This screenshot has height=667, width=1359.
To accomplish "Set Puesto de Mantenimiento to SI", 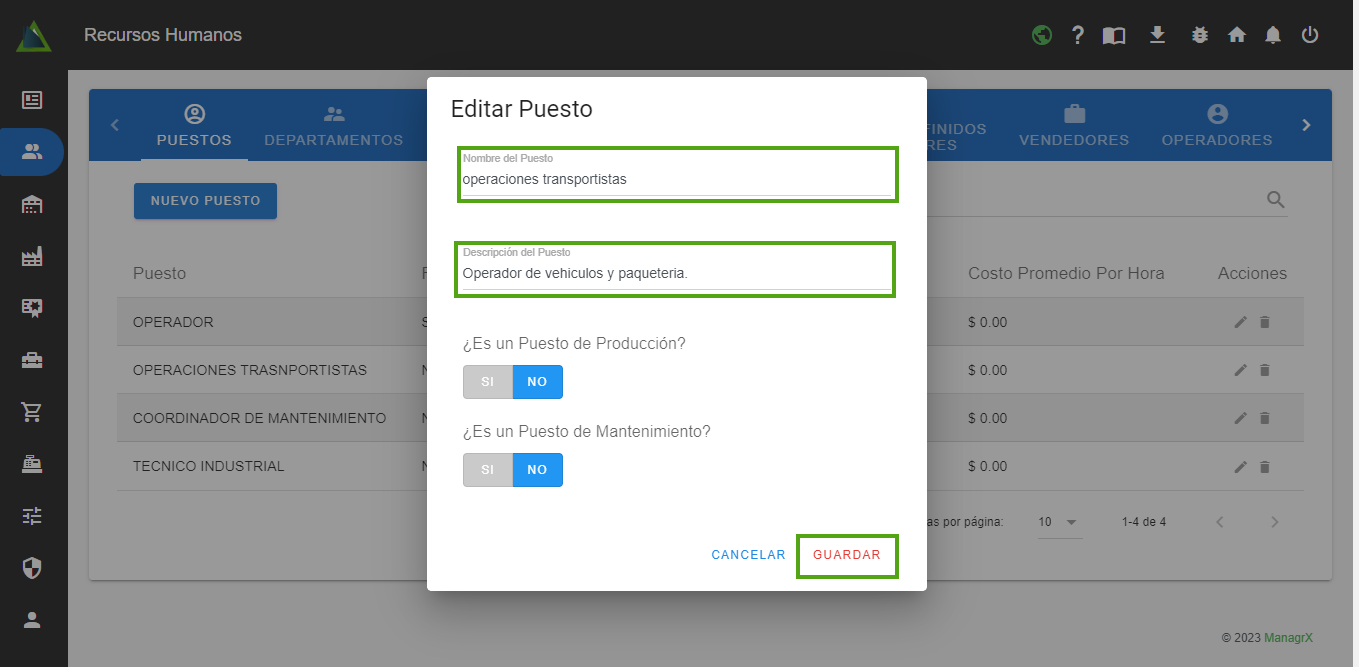I will (487, 470).
